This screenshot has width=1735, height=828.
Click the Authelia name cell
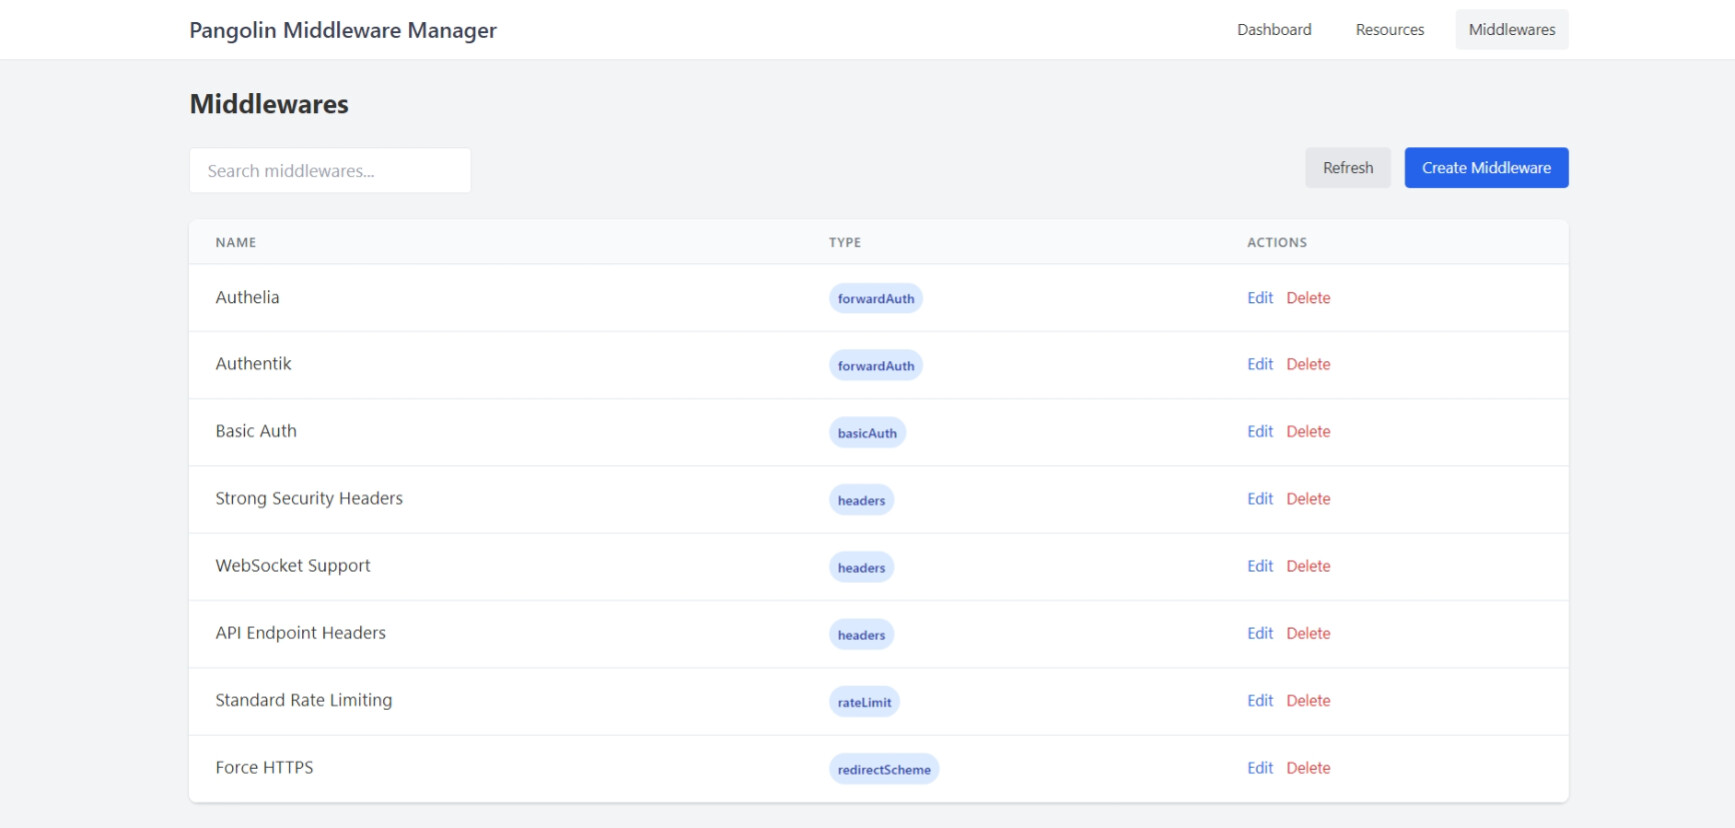[x=247, y=297]
